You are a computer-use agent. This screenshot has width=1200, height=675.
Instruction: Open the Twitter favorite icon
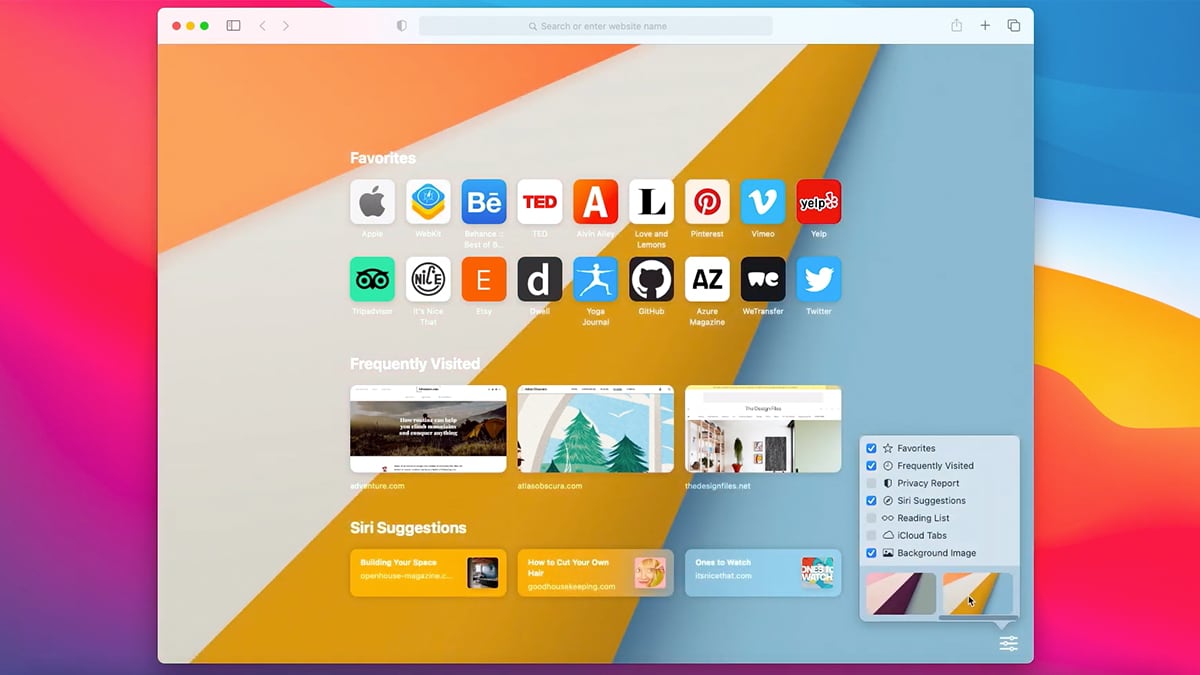click(819, 279)
